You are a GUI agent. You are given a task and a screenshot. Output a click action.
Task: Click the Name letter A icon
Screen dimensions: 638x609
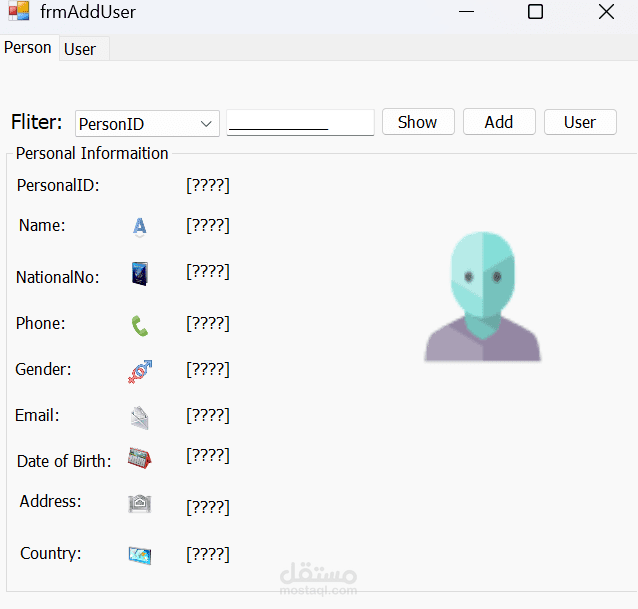[x=140, y=227]
